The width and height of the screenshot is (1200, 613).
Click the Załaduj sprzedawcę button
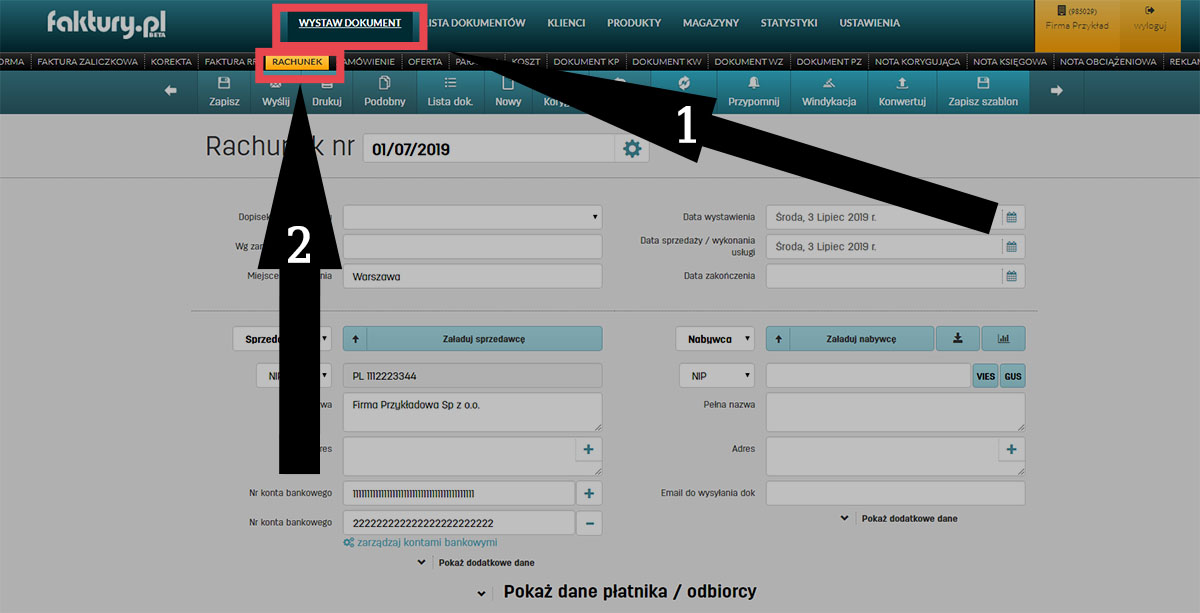(472, 338)
